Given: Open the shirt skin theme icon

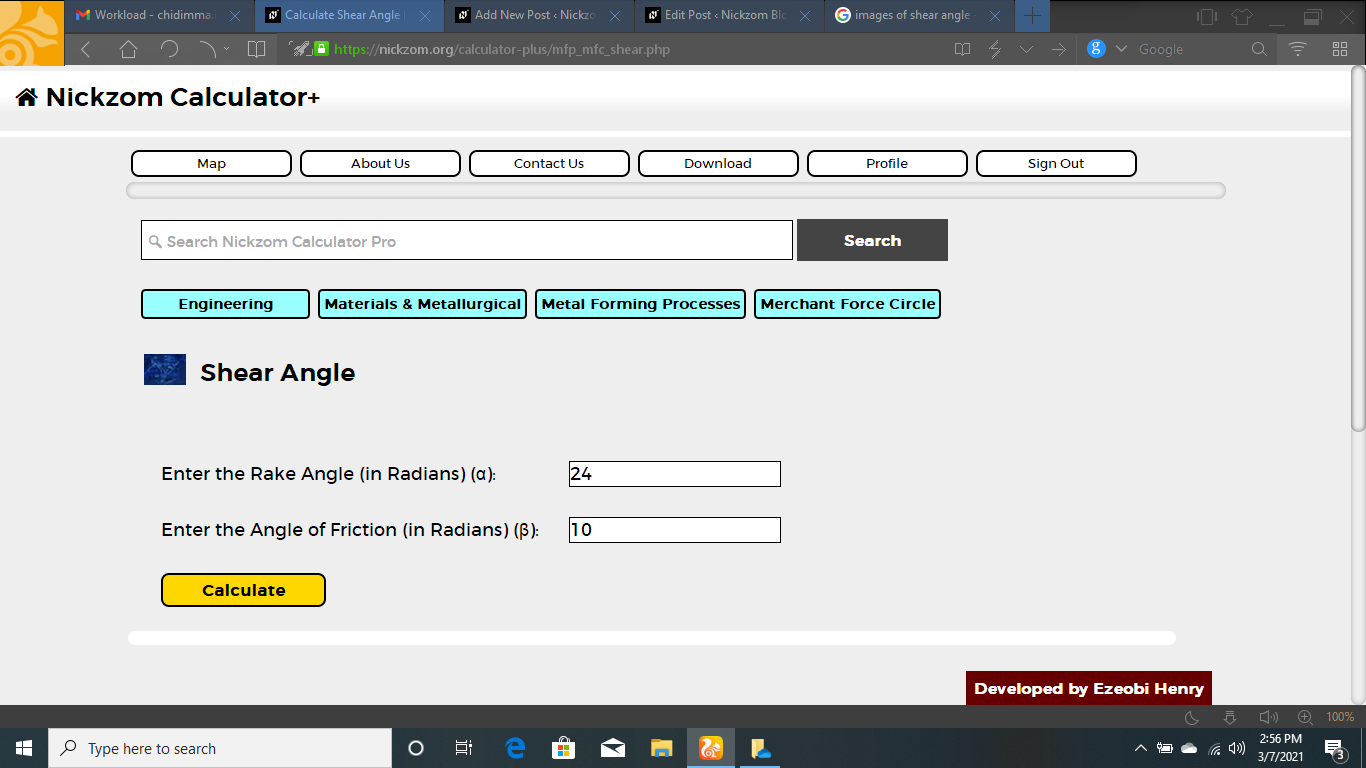Looking at the screenshot, I should click(x=1242, y=16).
